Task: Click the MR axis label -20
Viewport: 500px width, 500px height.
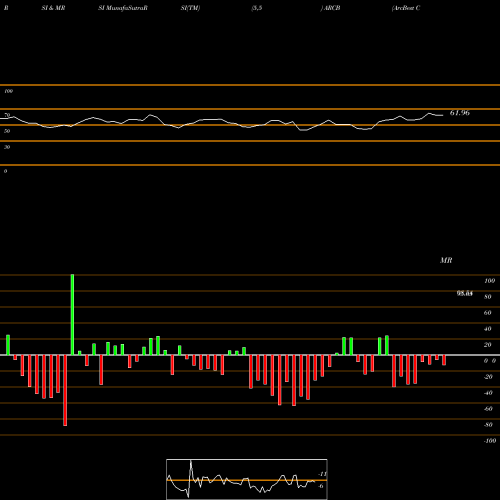Action: [488, 377]
